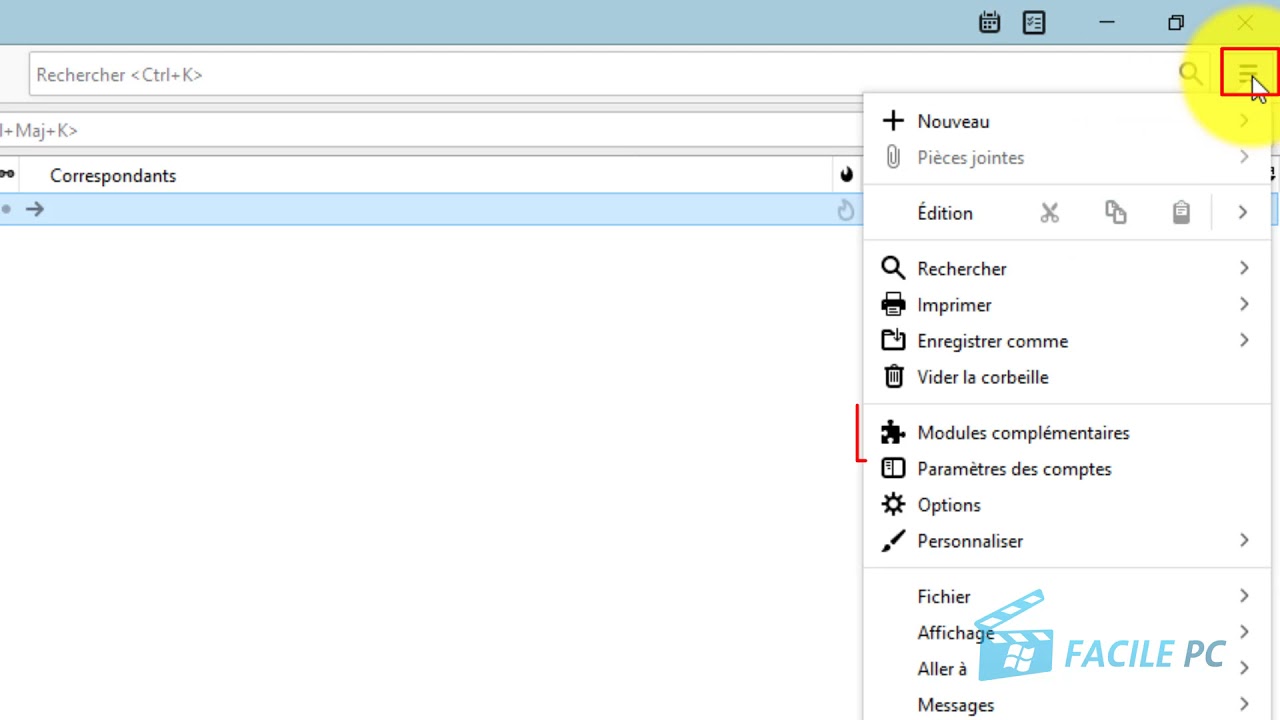Open the Calendar tab icon
The width and height of the screenshot is (1280, 720).
[x=989, y=22]
